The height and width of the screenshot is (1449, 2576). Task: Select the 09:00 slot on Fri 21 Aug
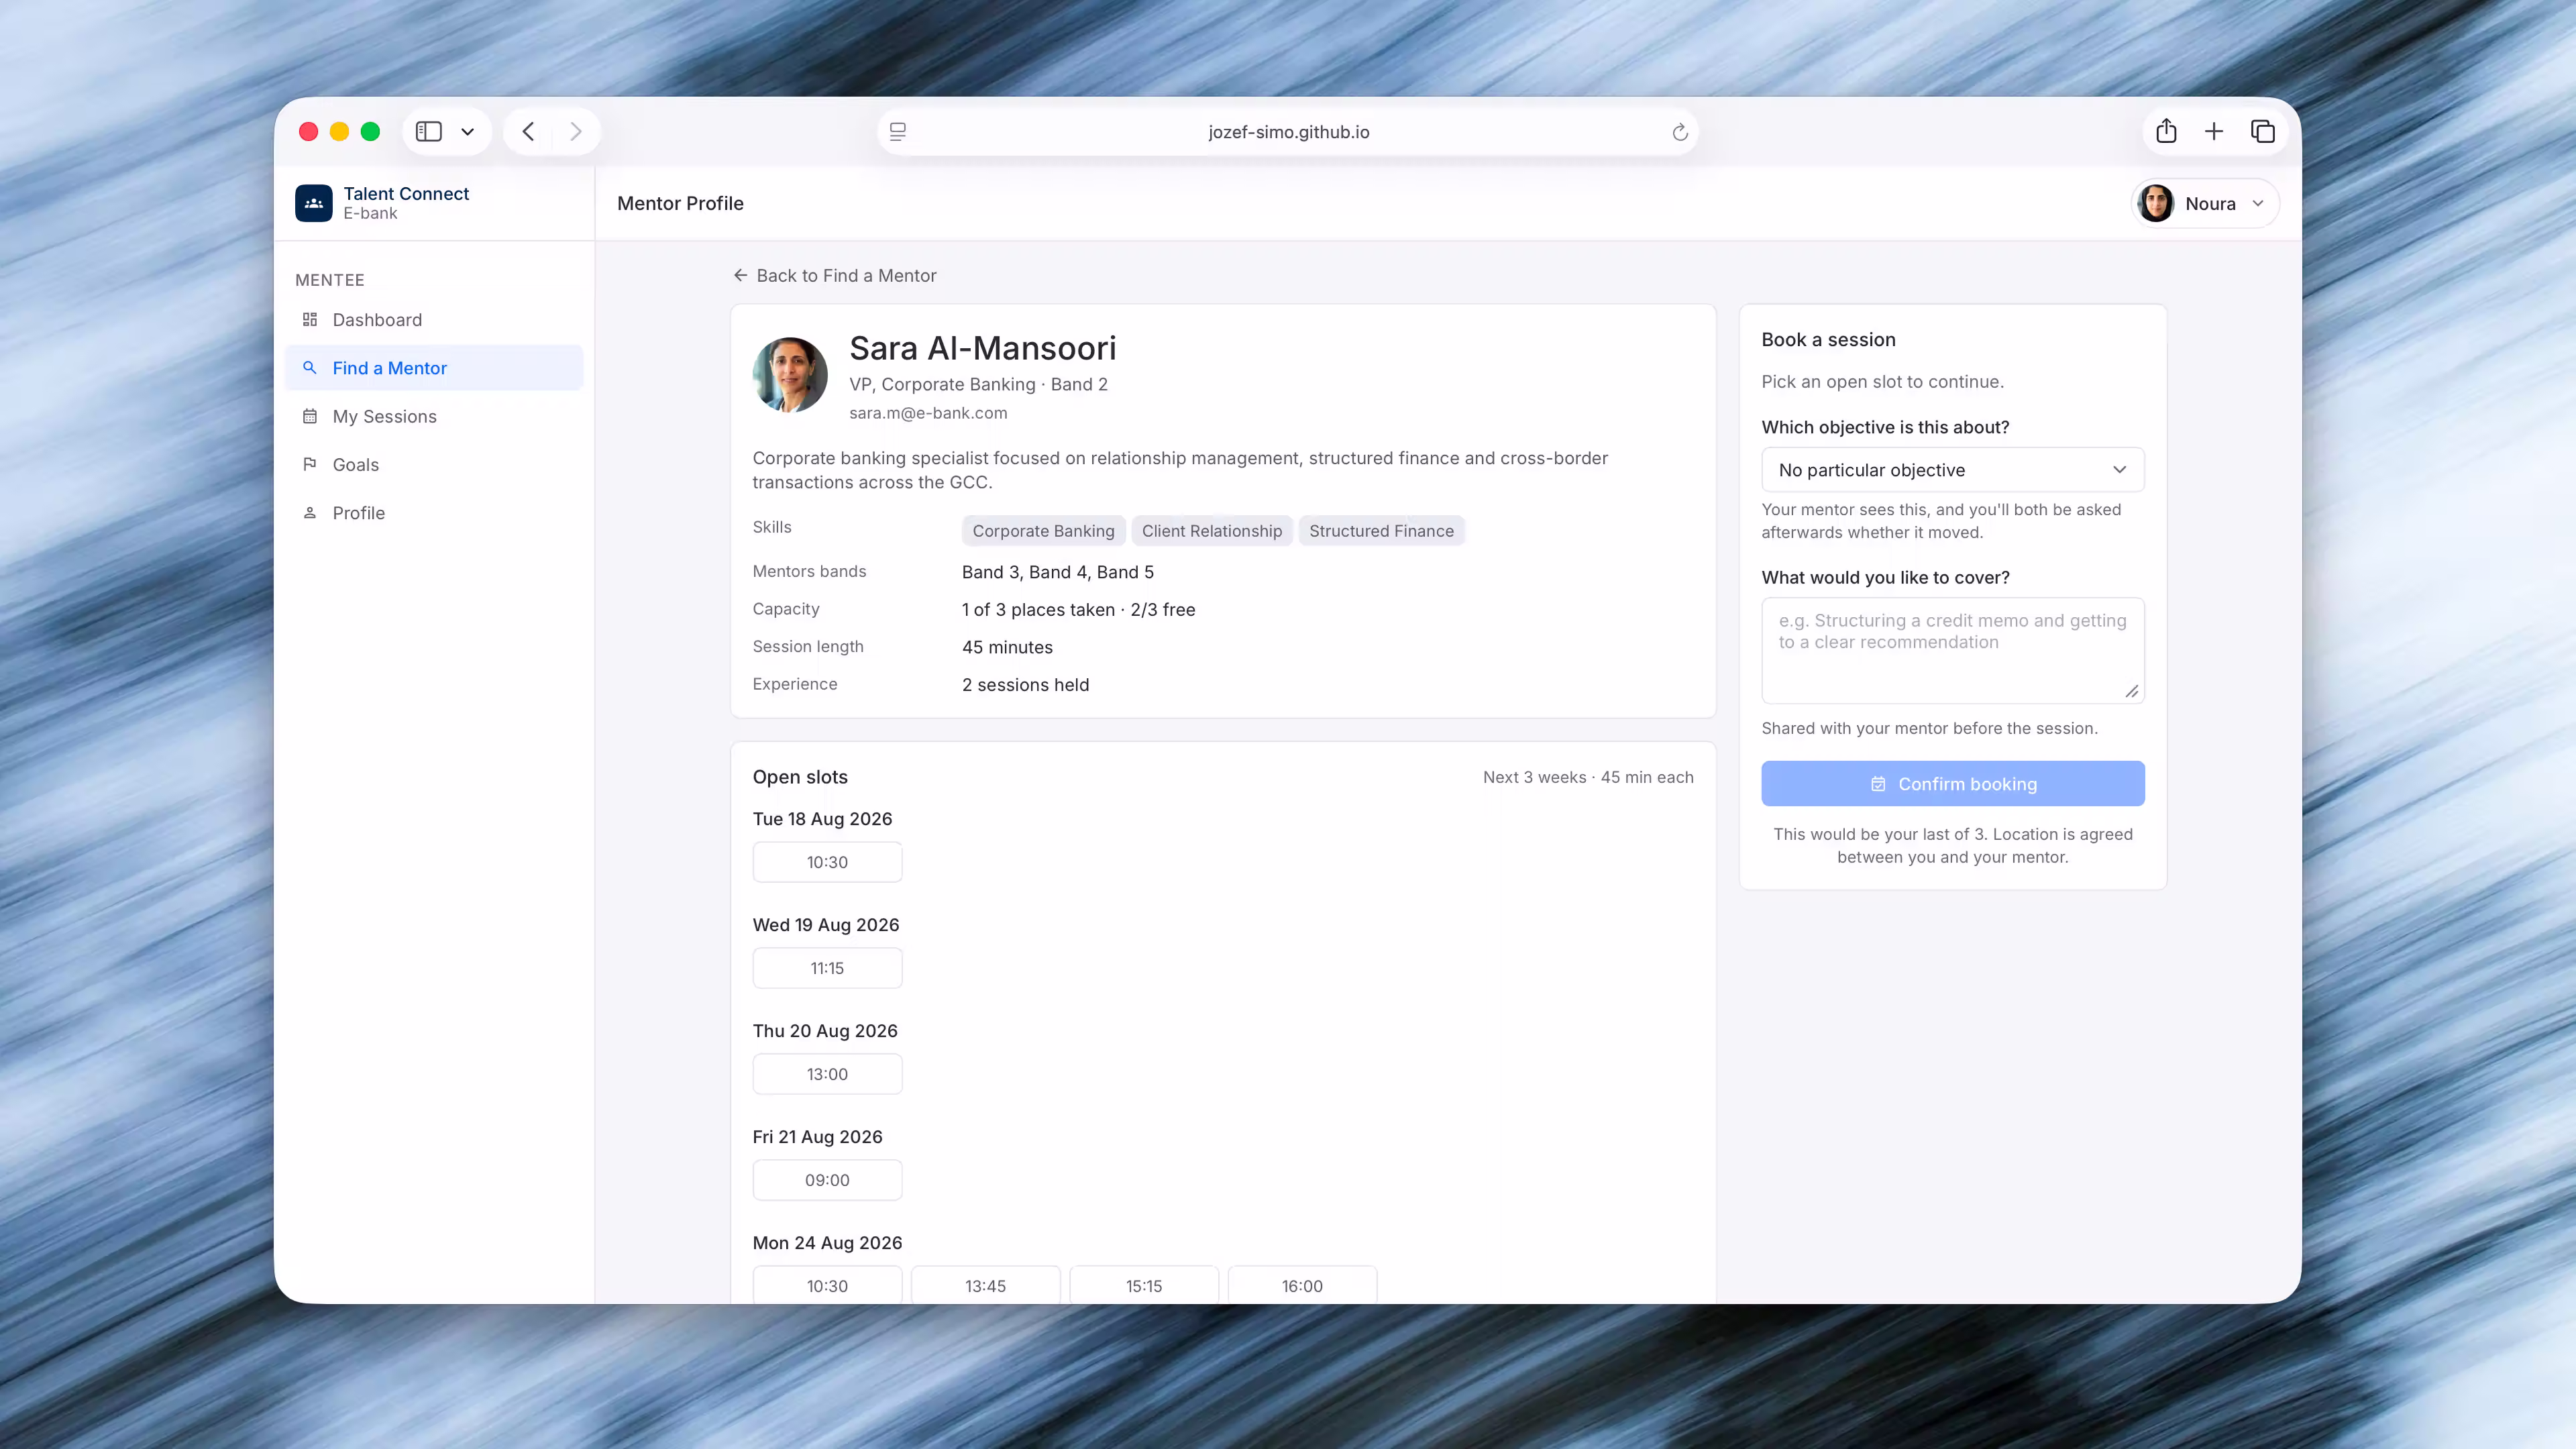[x=827, y=1180]
